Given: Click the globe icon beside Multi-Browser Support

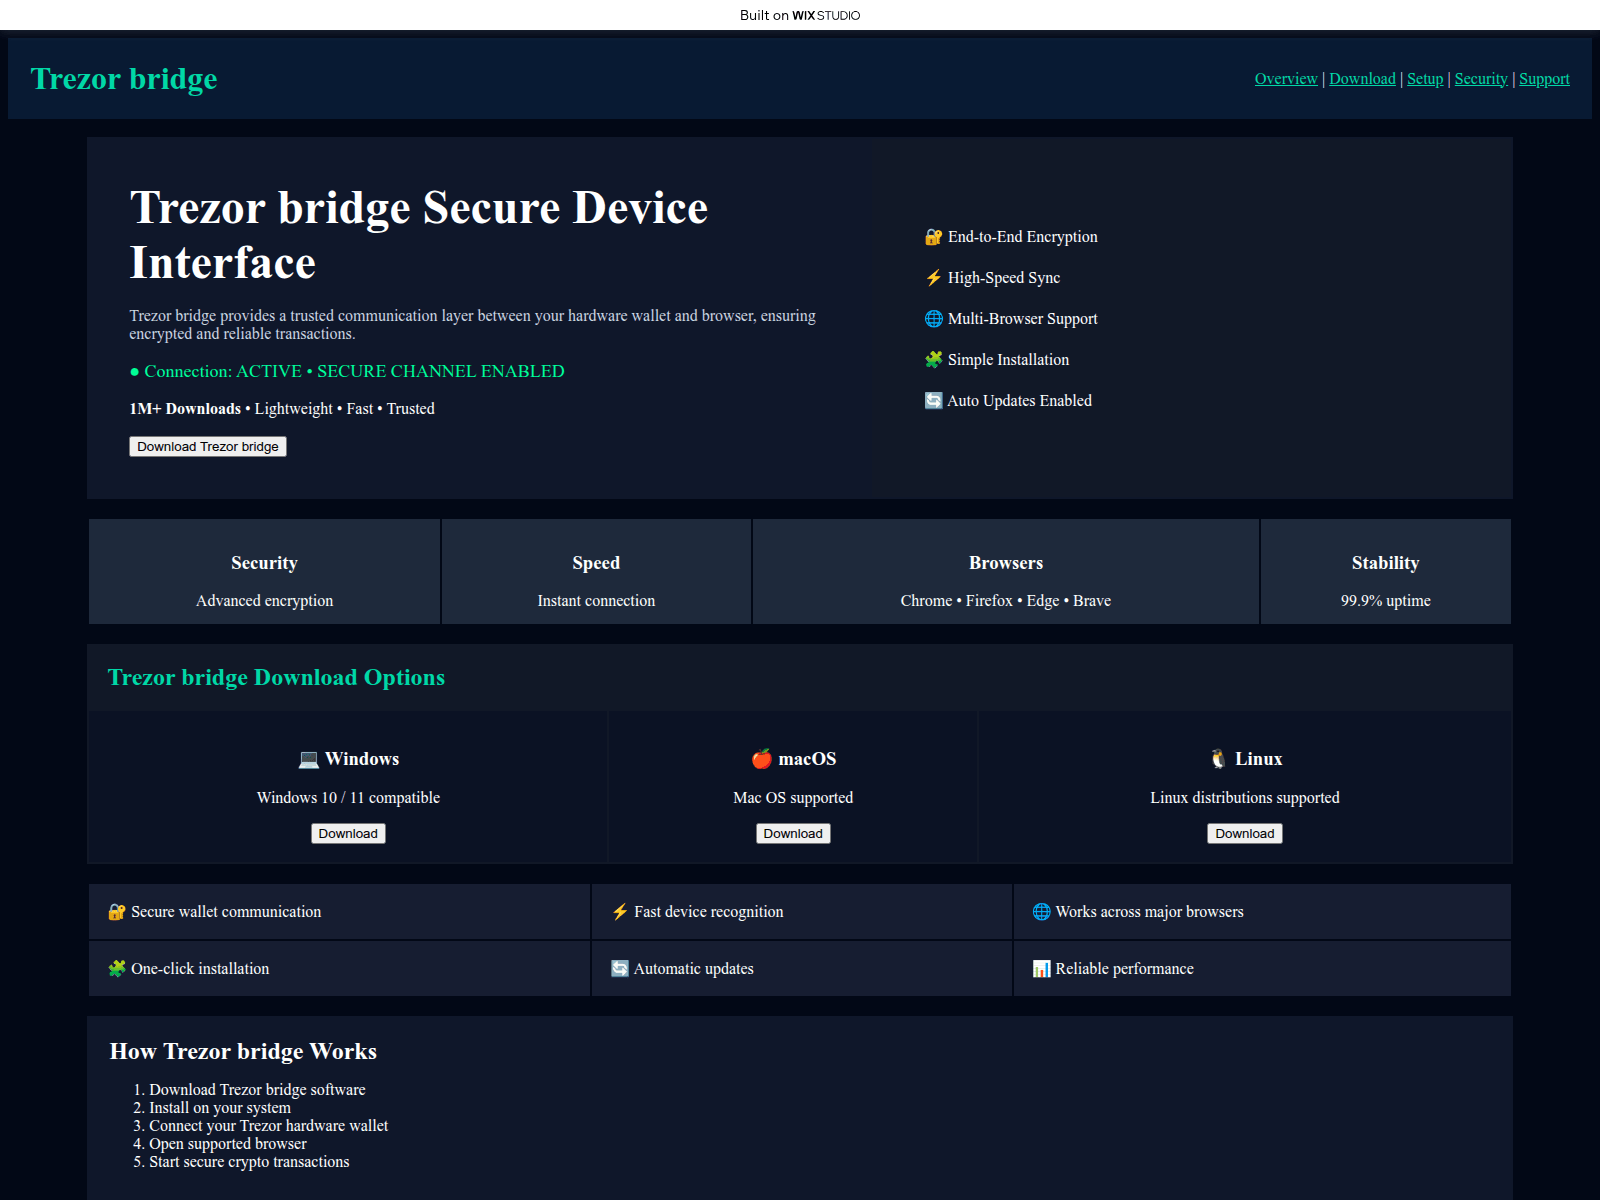Looking at the screenshot, I should pos(934,319).
